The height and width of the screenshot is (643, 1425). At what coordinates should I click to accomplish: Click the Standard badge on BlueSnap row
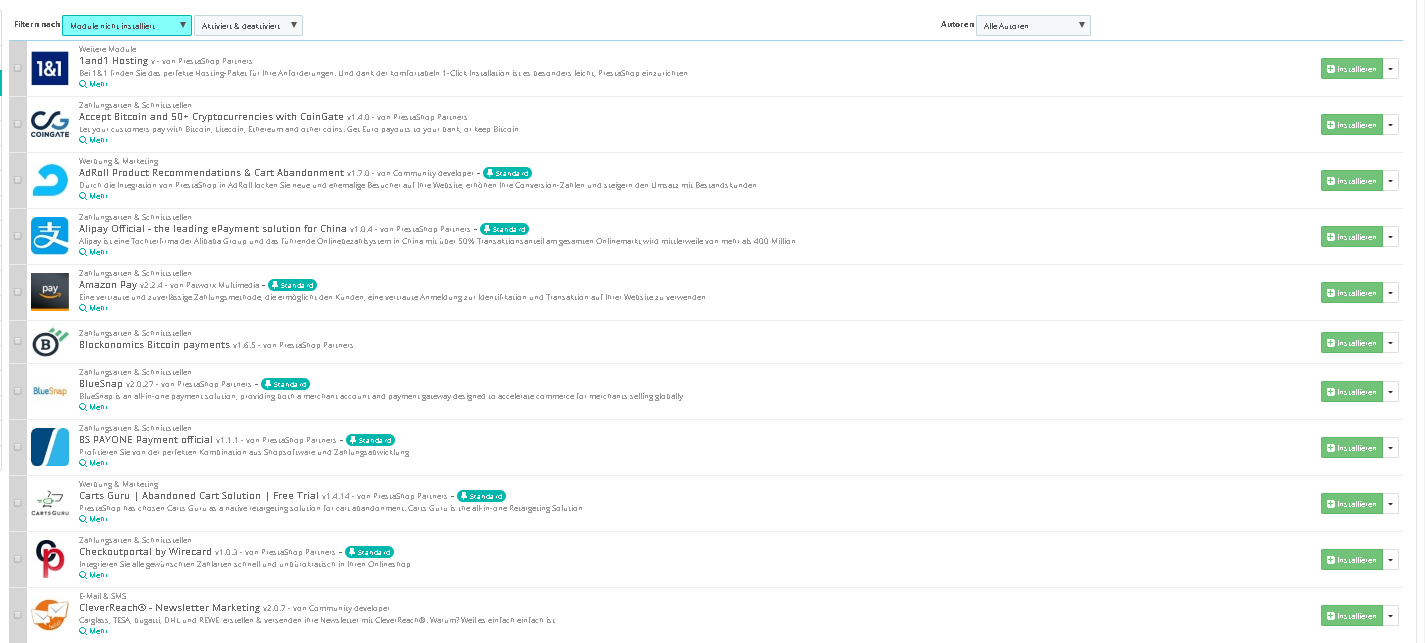point(285,384)
